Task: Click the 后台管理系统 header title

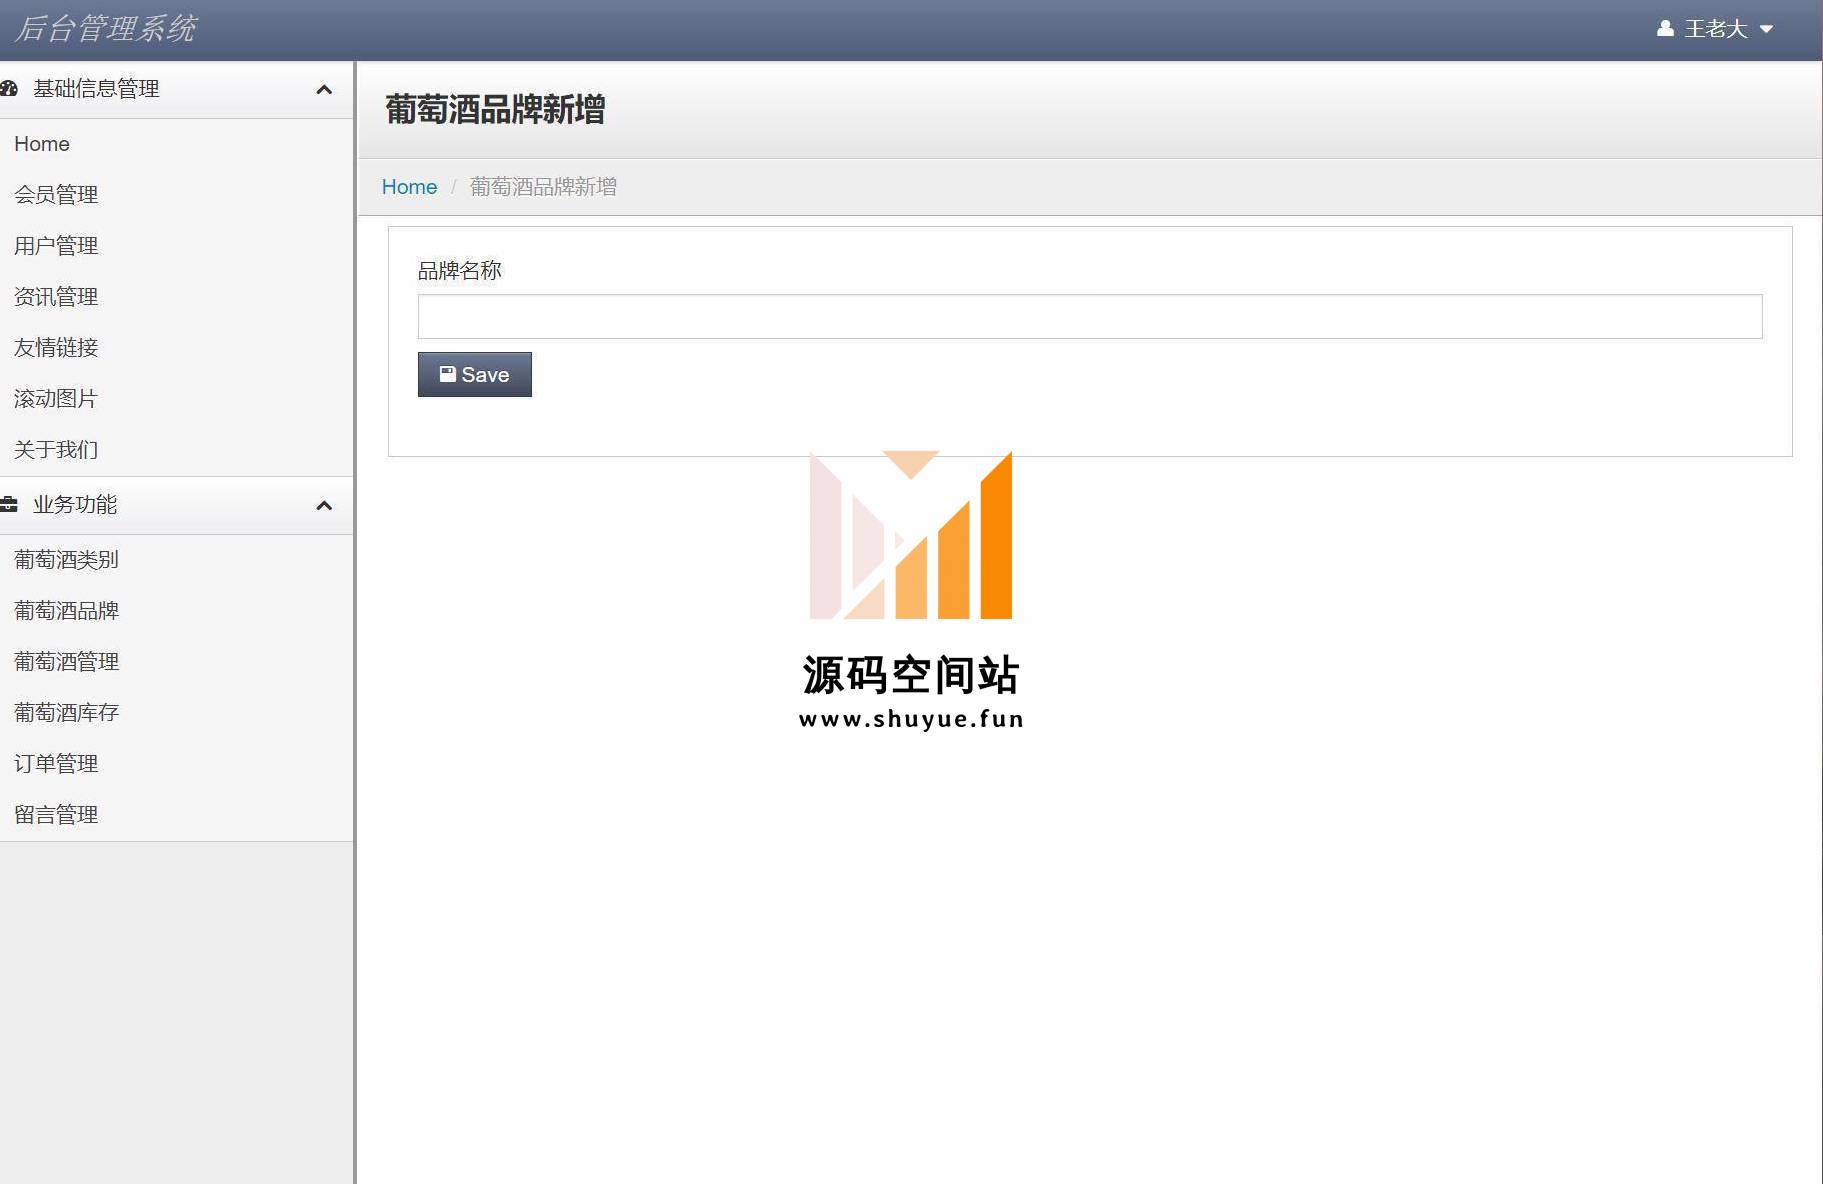Action: (105, 29)
